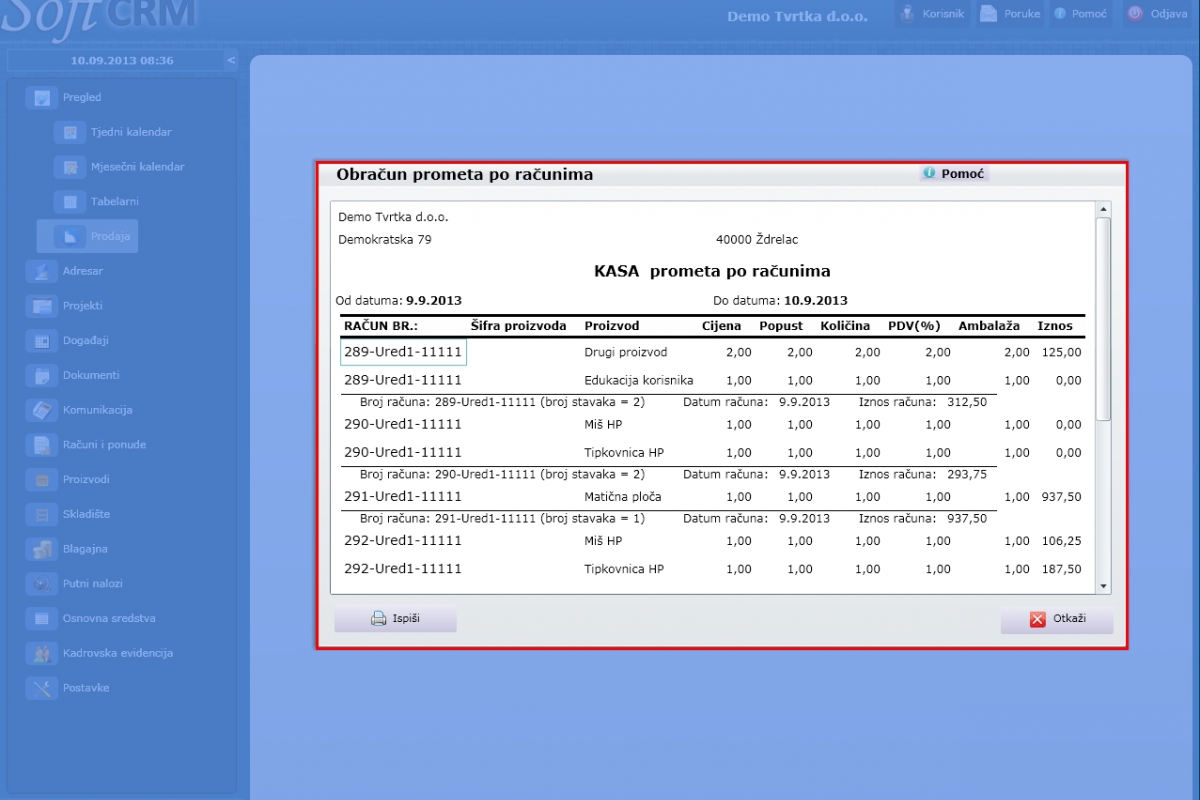Open the Postavke tools icon
The image size is (1200, 800).
pos(42,688)
